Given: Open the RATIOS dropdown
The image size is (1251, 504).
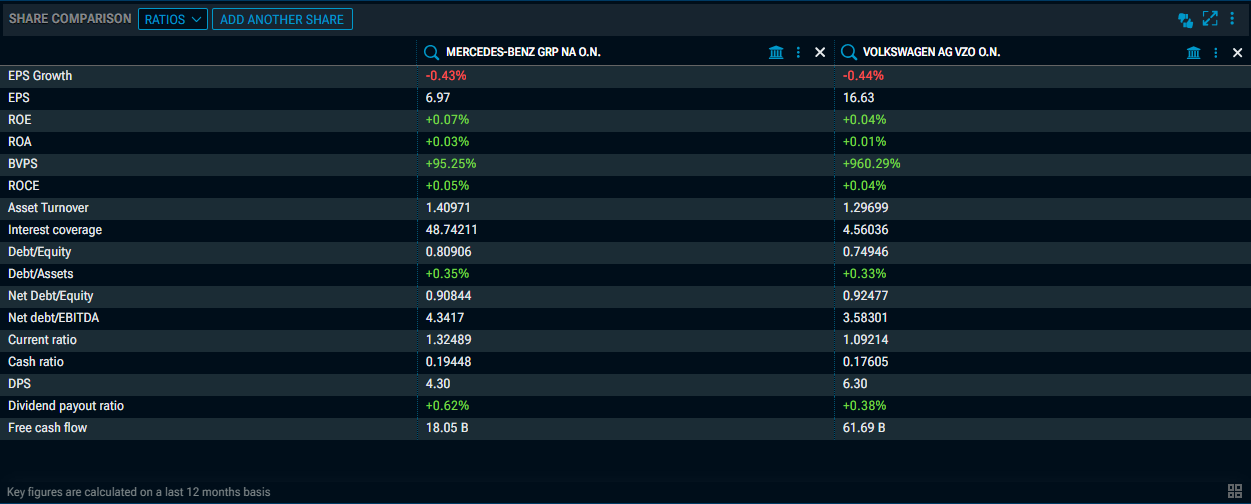Looking at the screenshot, I should click(x=172, y=19).
